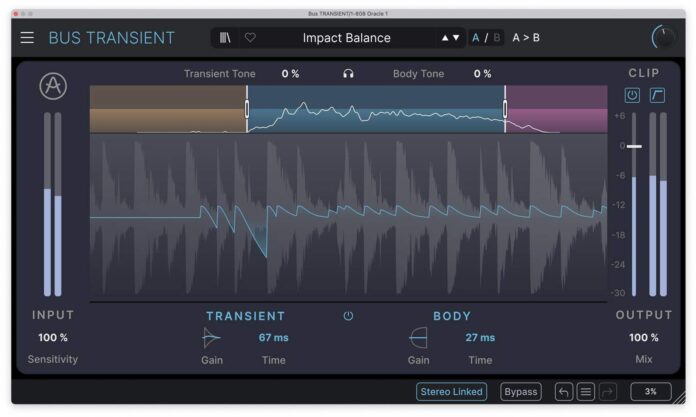This screenshot has height=417, width=696.
Task: Copy settings with A > B
Action: point(526,38)
